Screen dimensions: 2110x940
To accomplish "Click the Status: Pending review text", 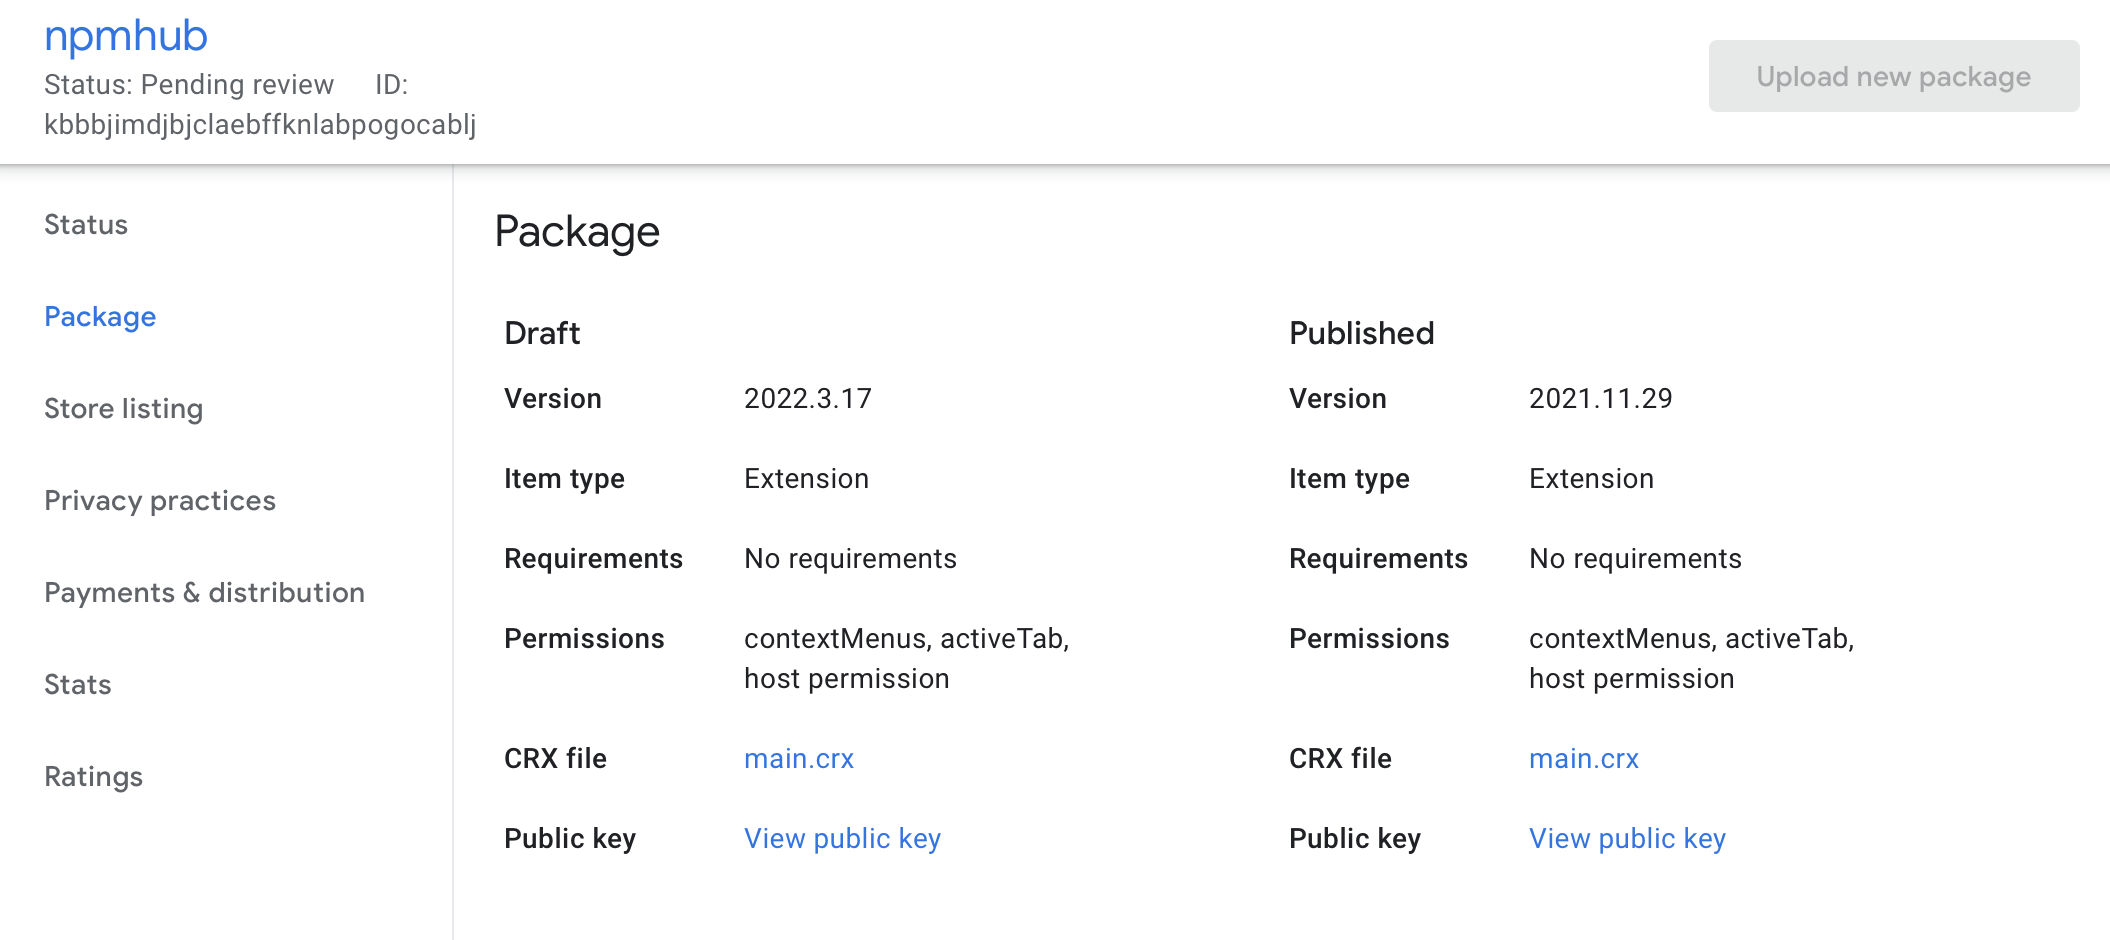I will click(x=189, y=85).
